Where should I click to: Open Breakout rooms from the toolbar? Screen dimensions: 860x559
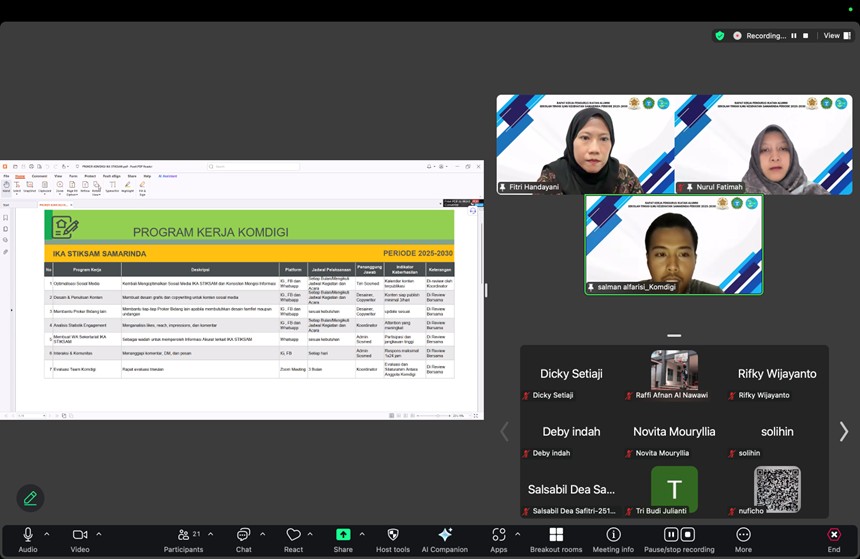556,535
